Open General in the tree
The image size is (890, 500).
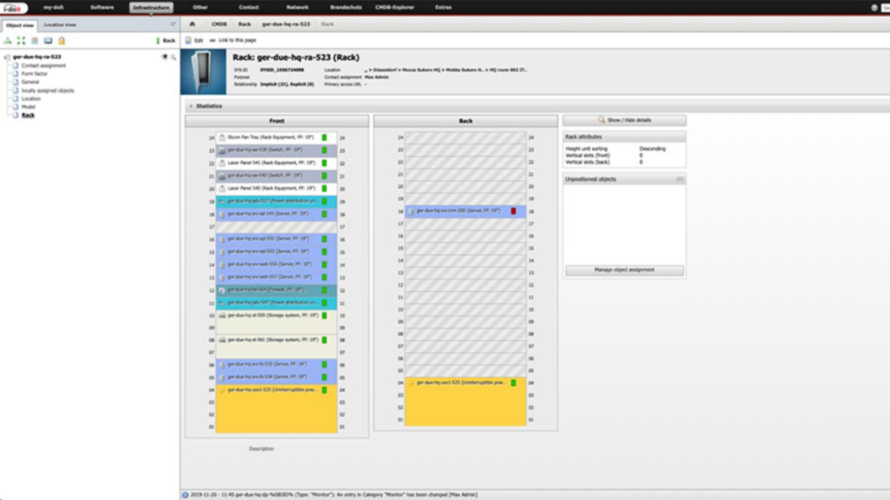click(30, 82)
